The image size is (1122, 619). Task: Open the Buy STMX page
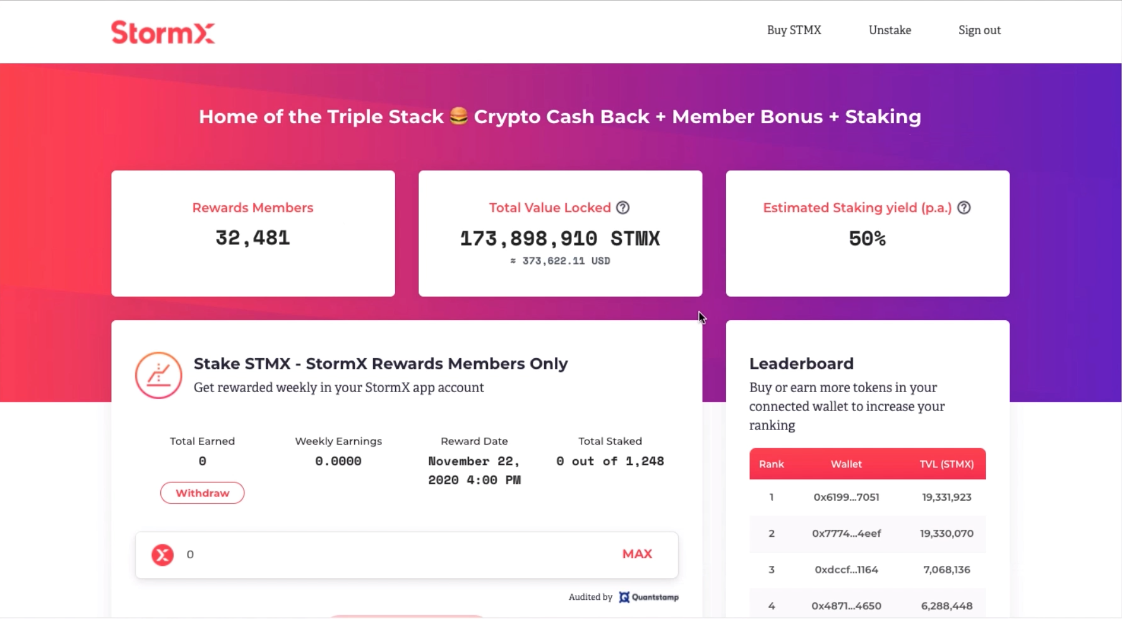[794, 30]
